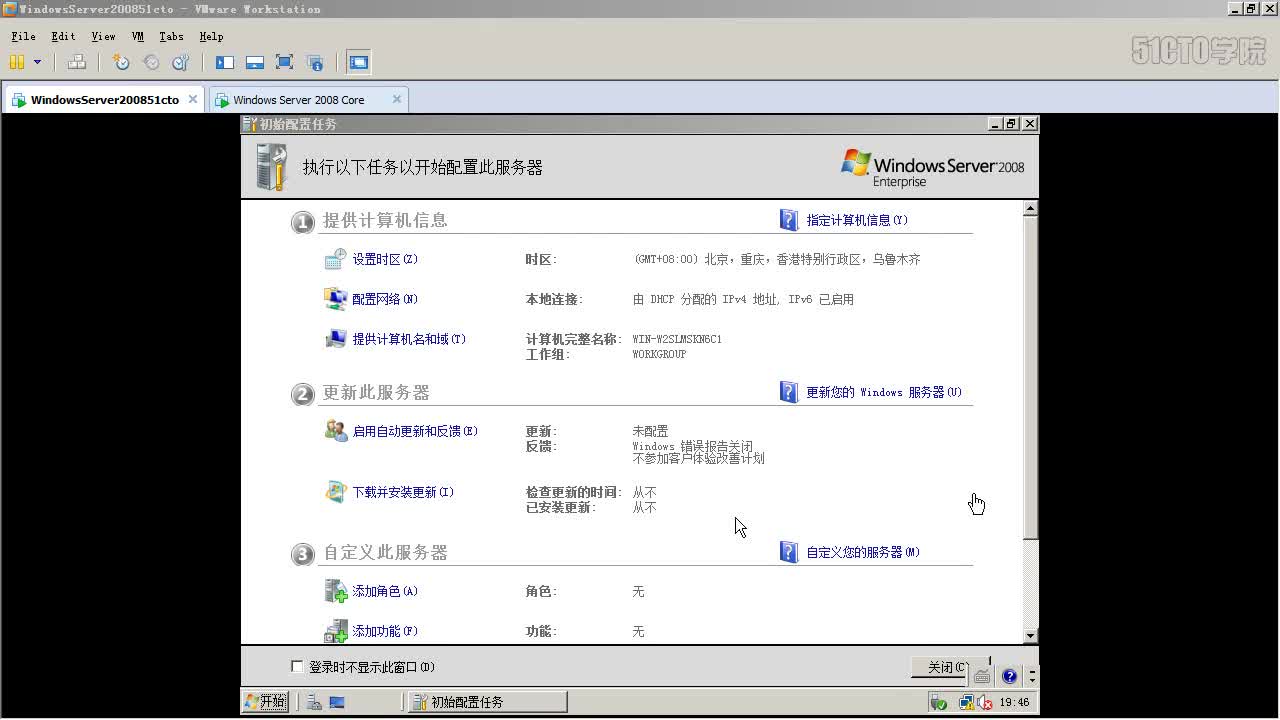The width and height of the screenshot is (1280, 720).
Task: Click the 开始 Start button
Action: click(x=266, y=702)
